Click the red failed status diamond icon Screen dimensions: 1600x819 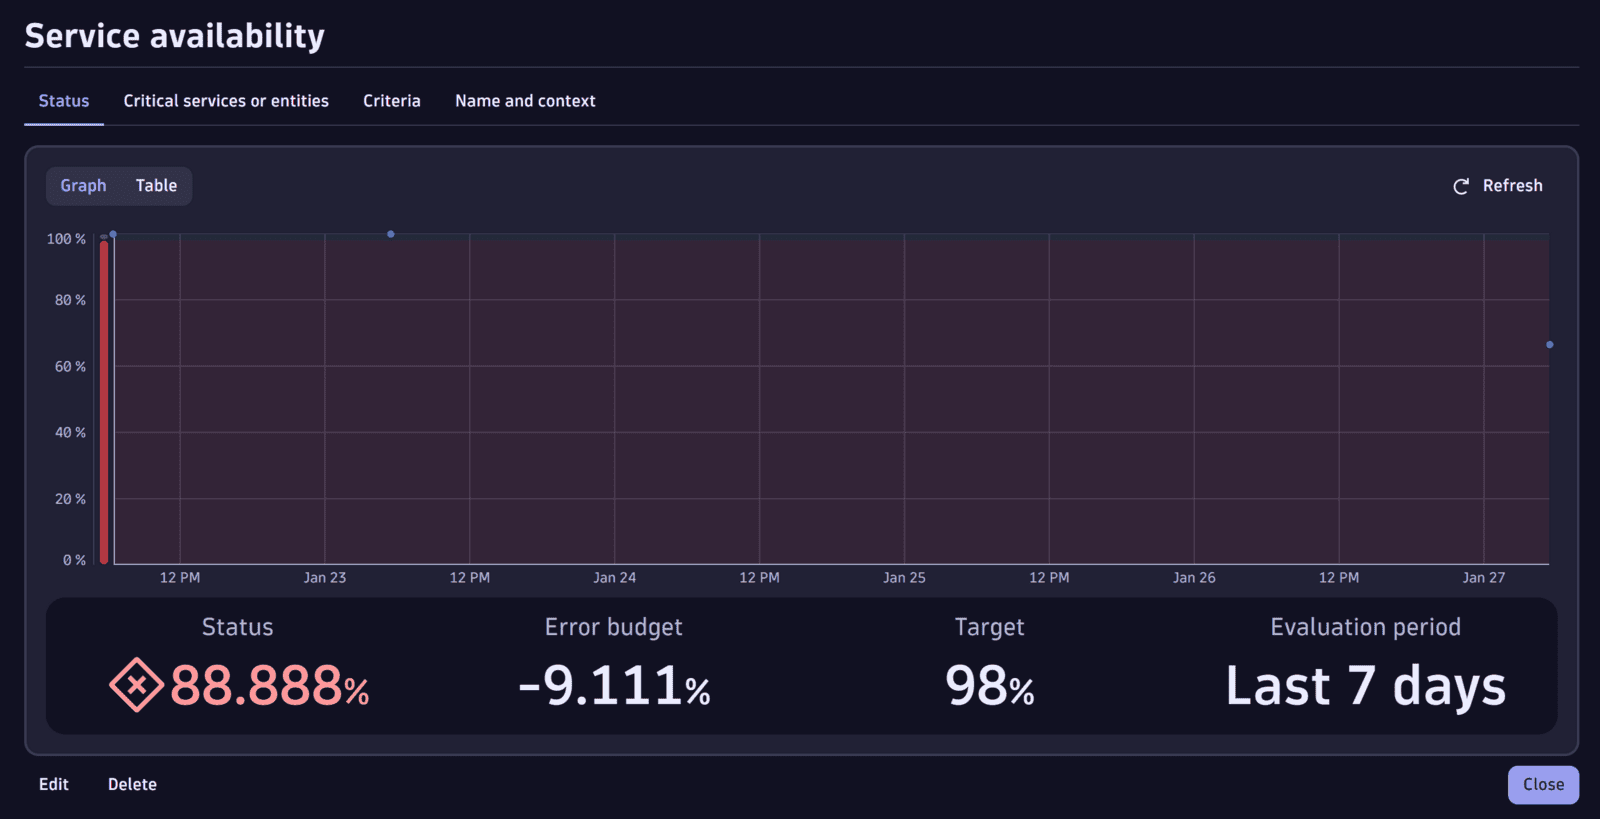click(x=136, y=686)
